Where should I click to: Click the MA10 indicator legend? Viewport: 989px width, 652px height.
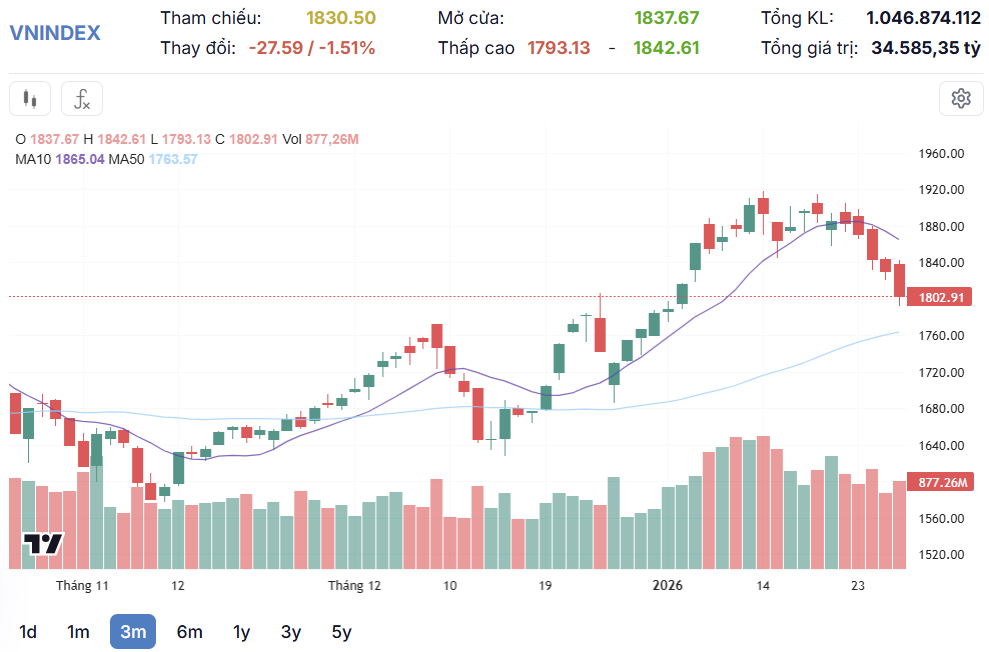[59, 158]
